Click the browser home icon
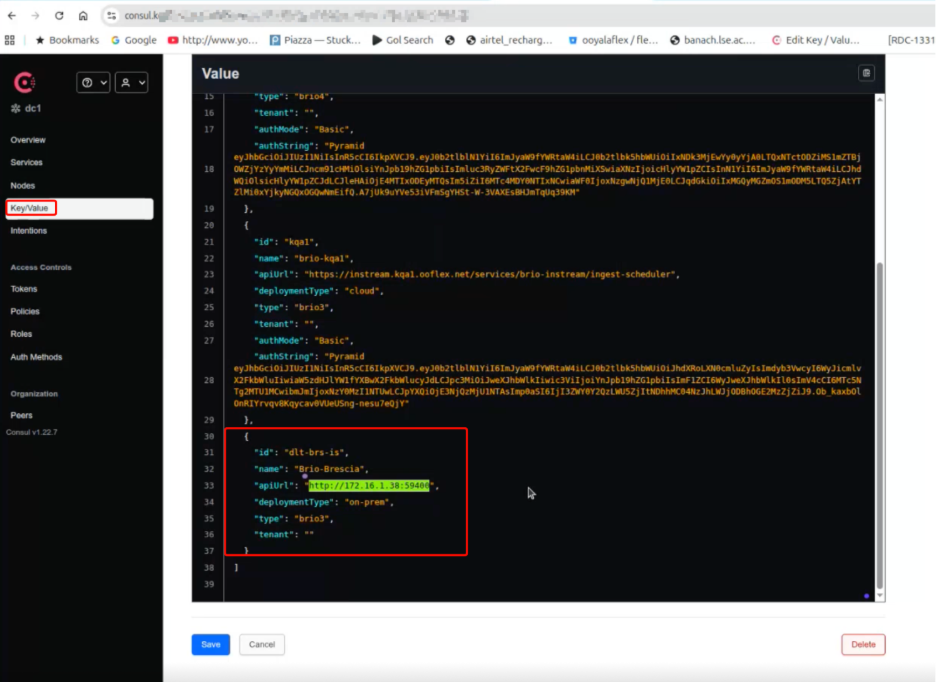This screenshot has height=682, width=936. click(x=83, y=16)
